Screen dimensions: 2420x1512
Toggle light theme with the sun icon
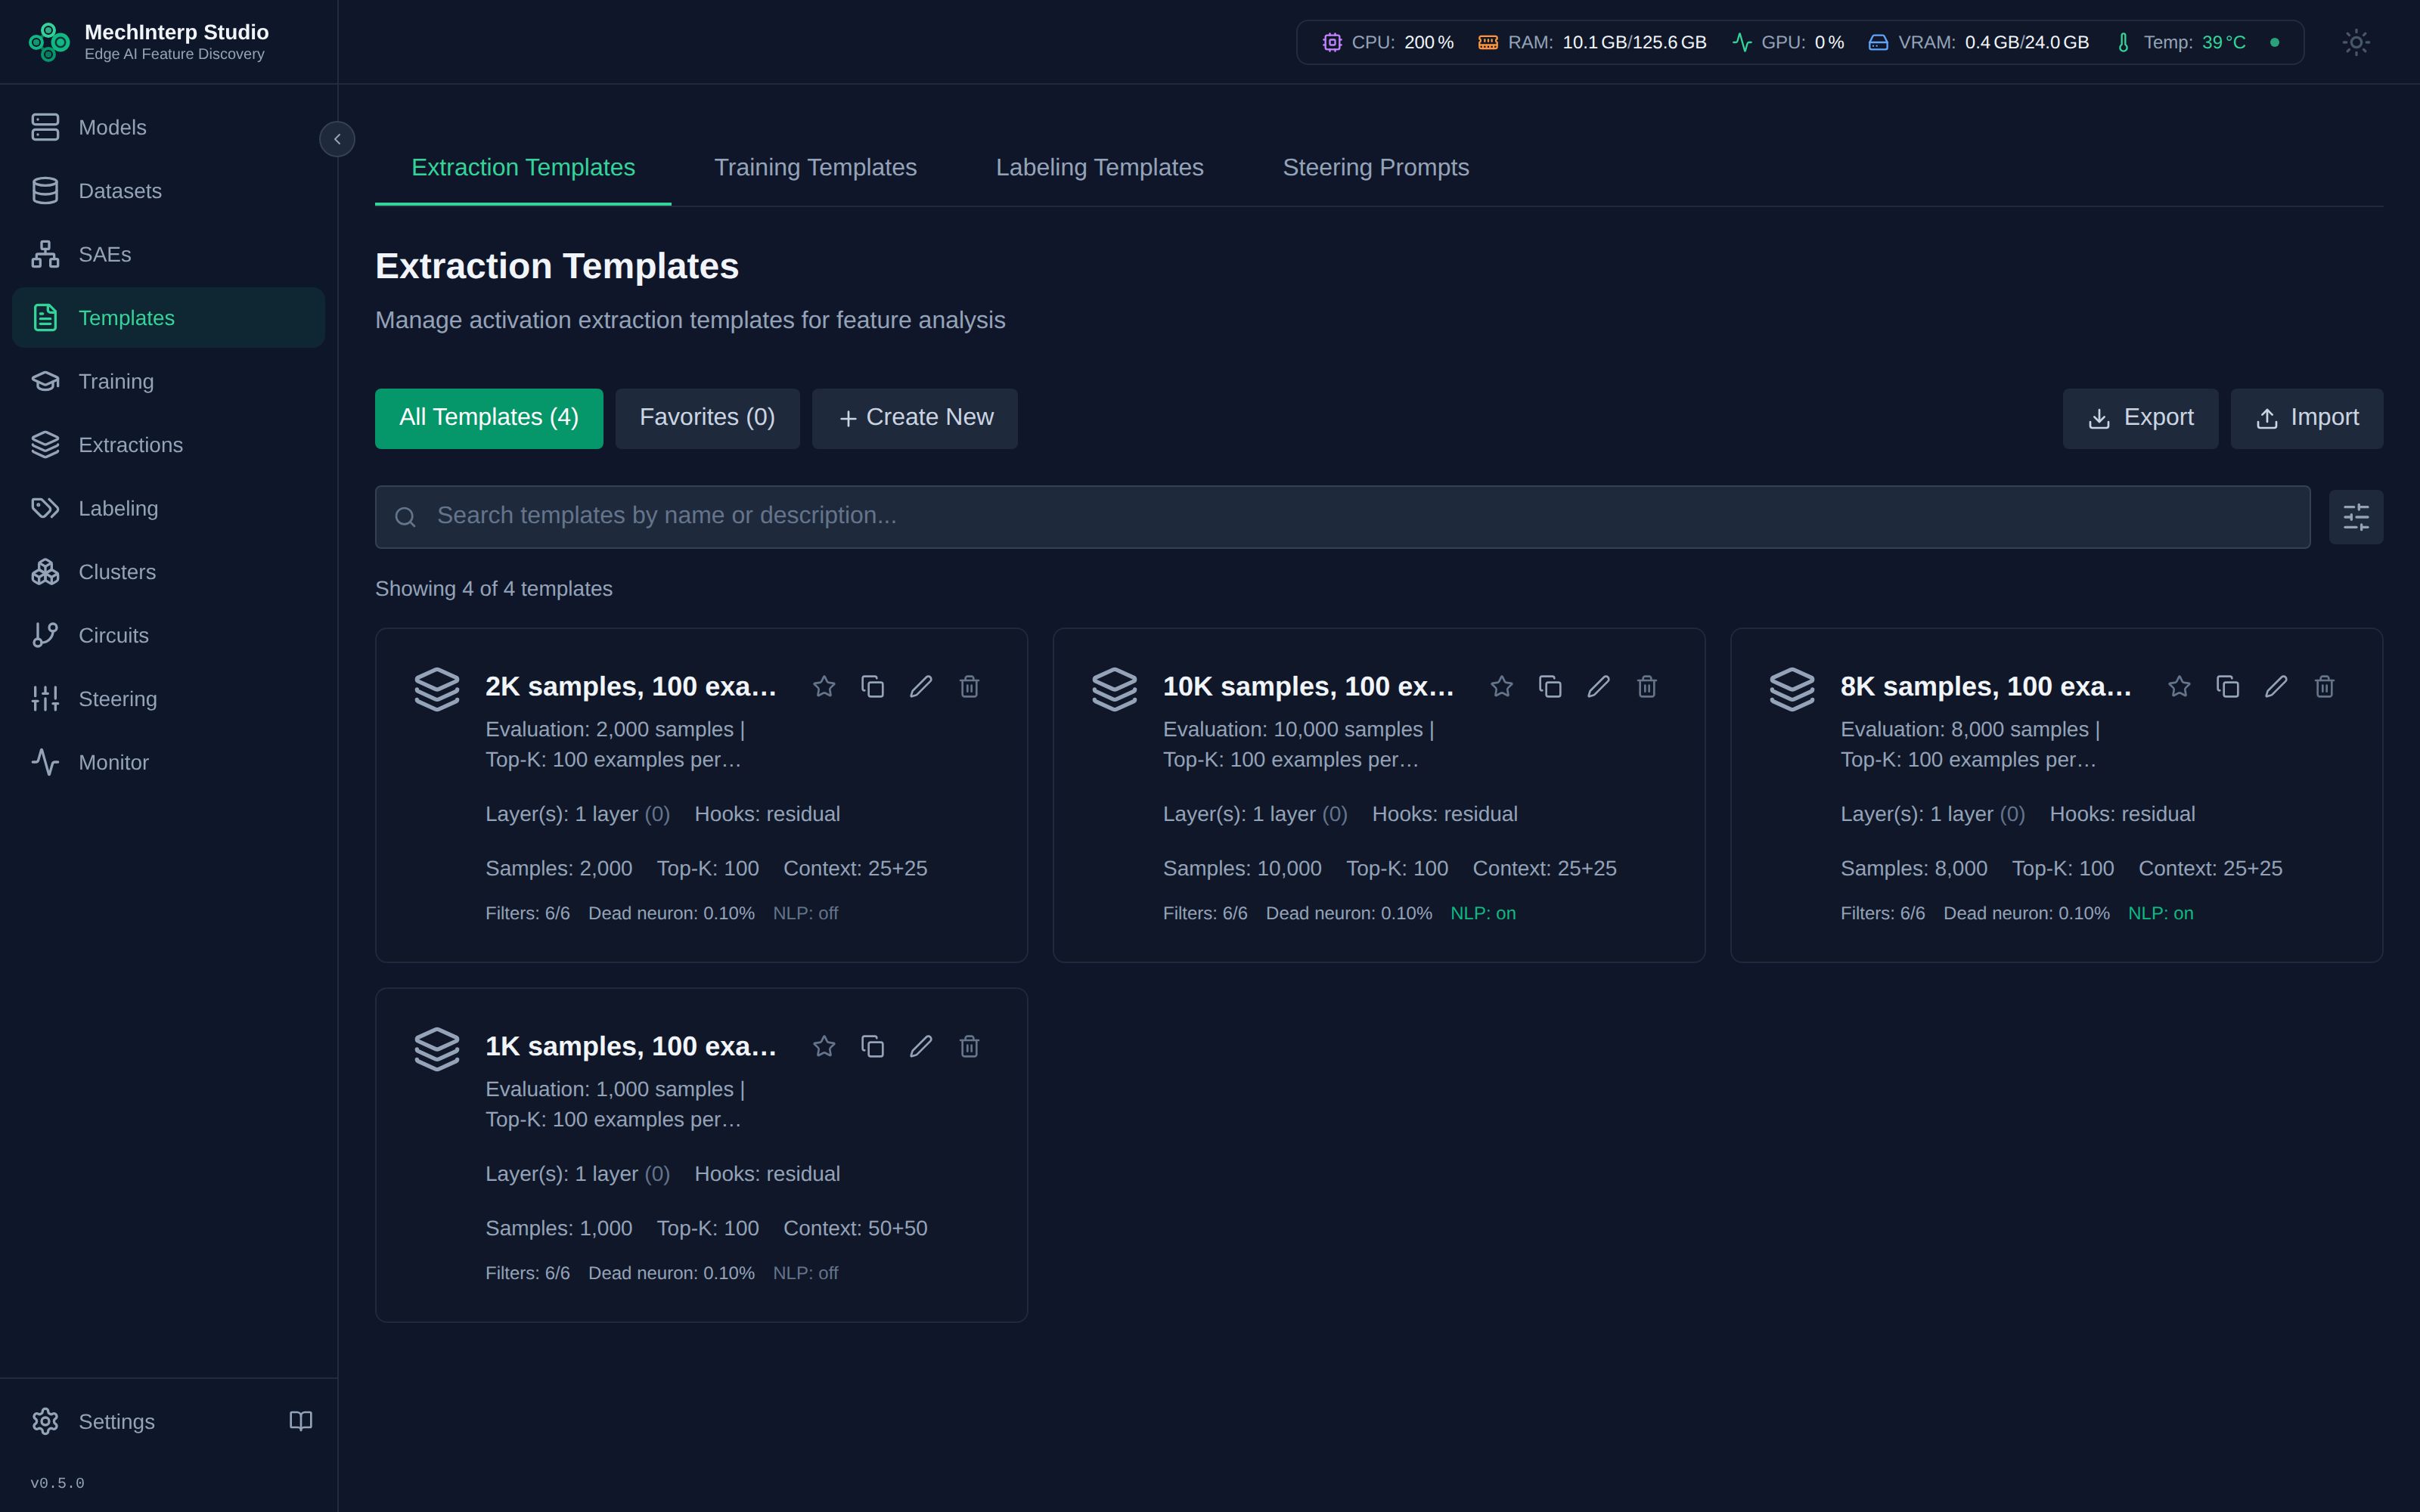(x=2356, y=42)
